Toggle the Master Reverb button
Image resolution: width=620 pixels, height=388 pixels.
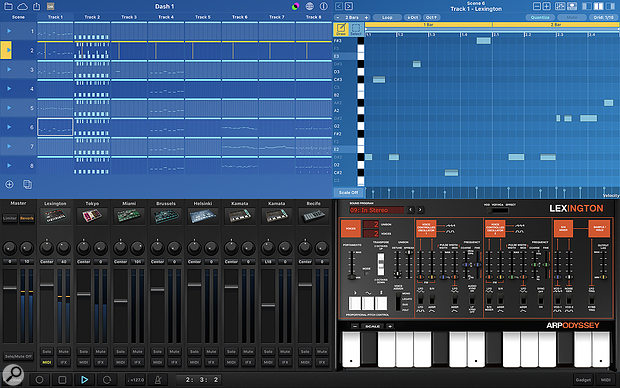27,218
